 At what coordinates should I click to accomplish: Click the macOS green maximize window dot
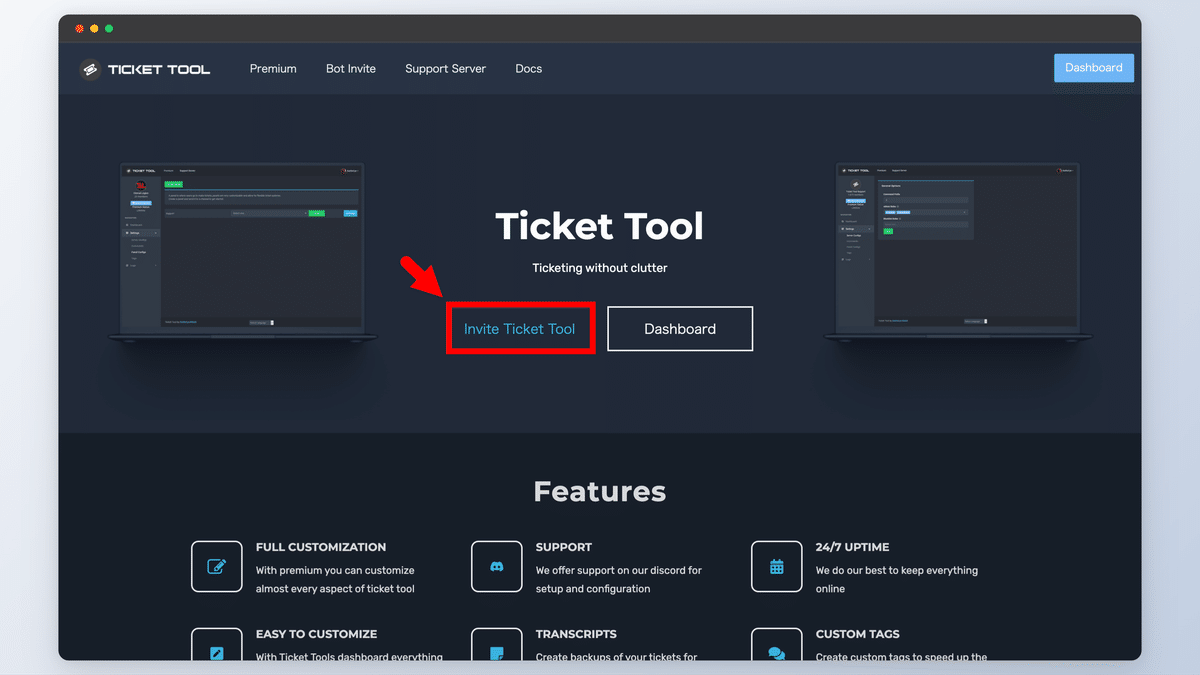pos(109,29)
